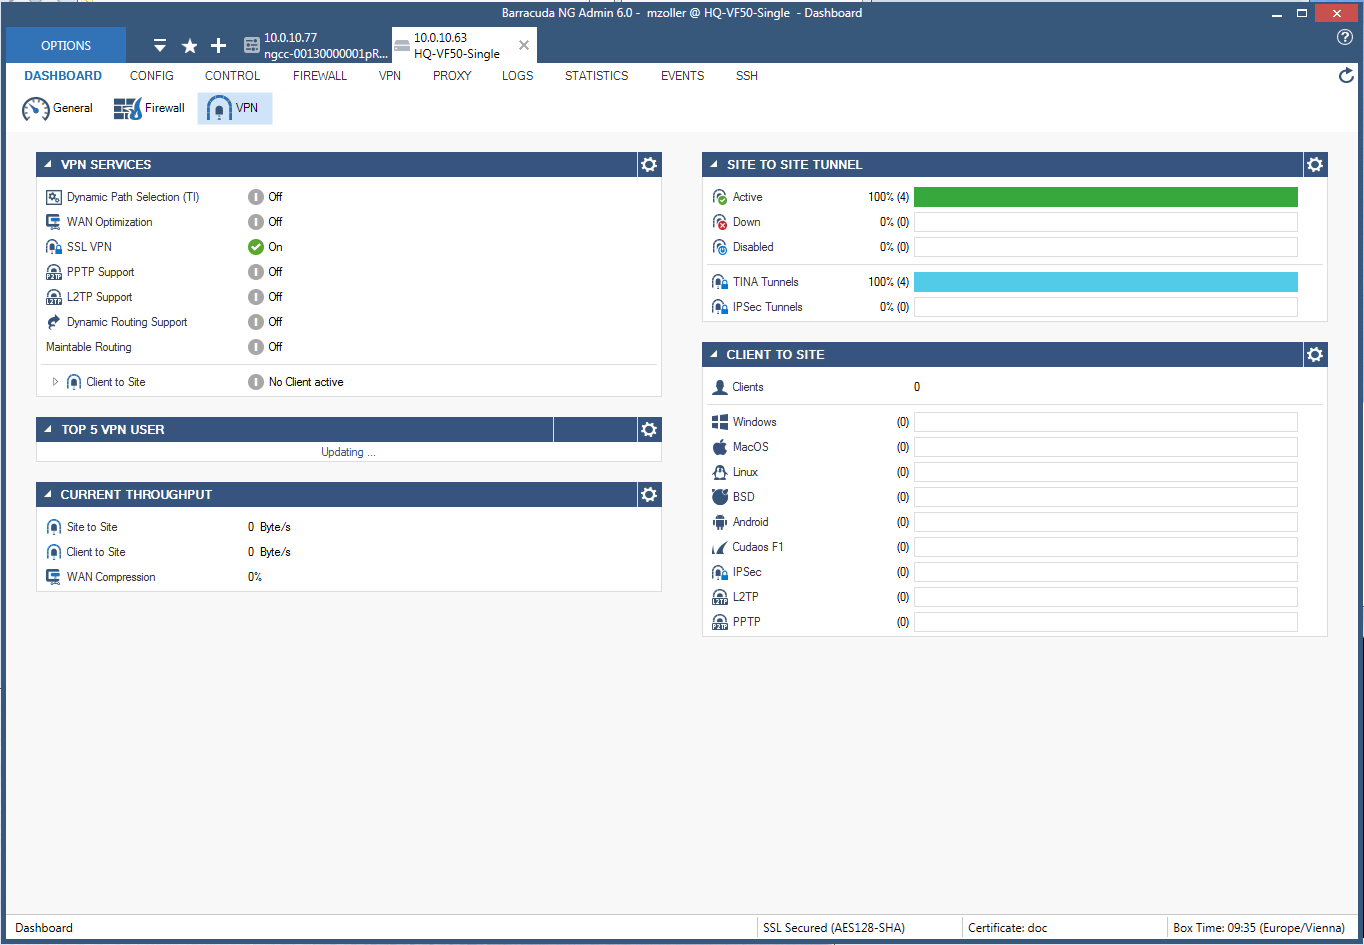Screen dimensions: 1364x945
Task: Switch to the CONFIG tab
Action: click(x=152, y=76)
